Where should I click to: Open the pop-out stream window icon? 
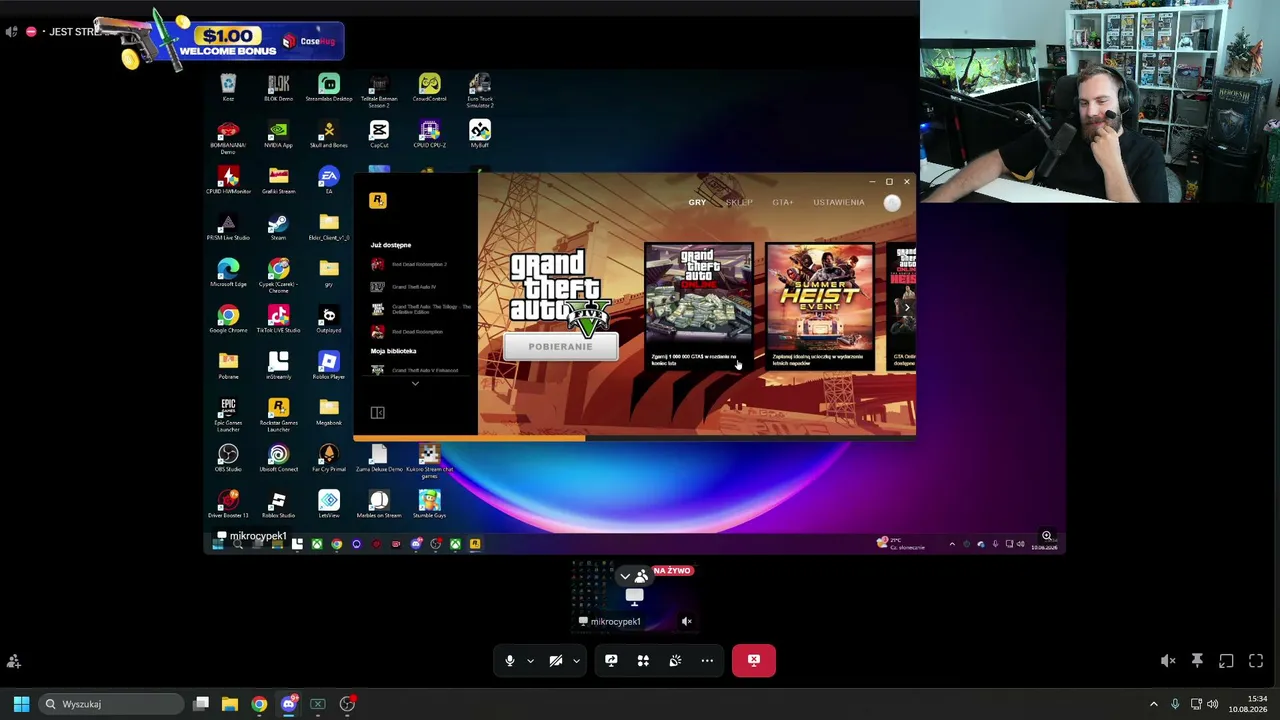[1226, 661]
